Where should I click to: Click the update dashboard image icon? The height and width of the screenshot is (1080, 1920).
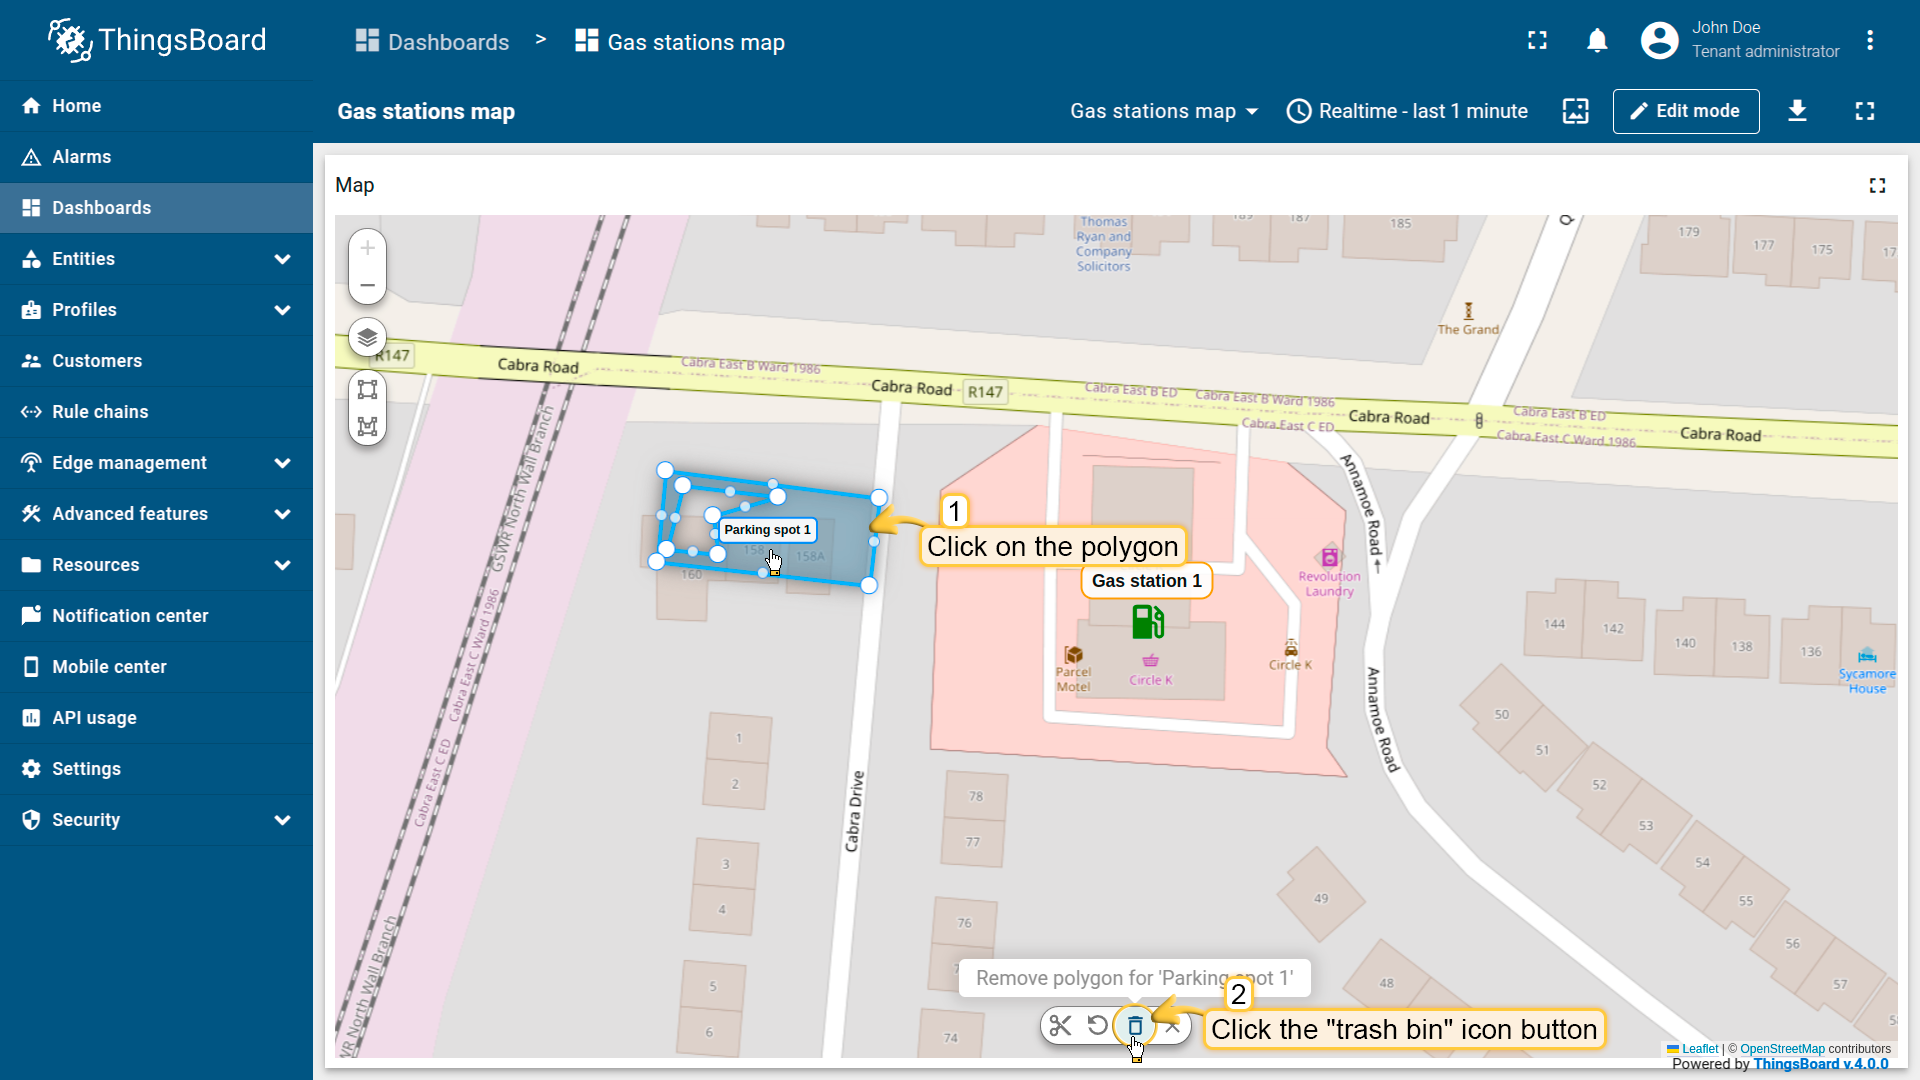(x=1575, y=111)
